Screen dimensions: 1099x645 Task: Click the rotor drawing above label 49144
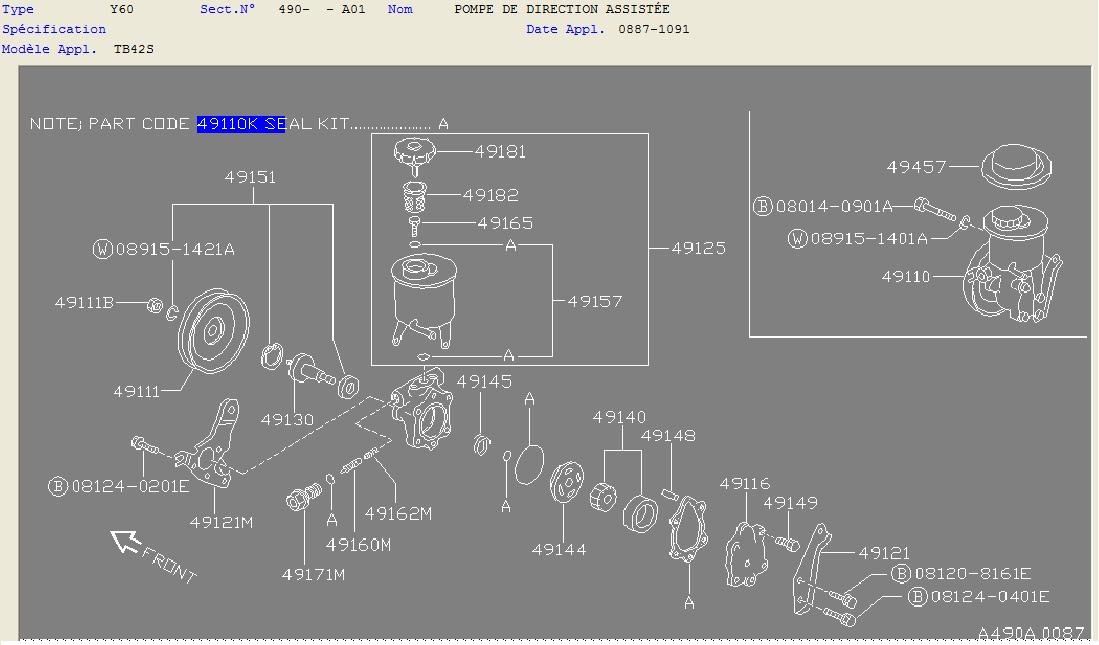(567, 481)
